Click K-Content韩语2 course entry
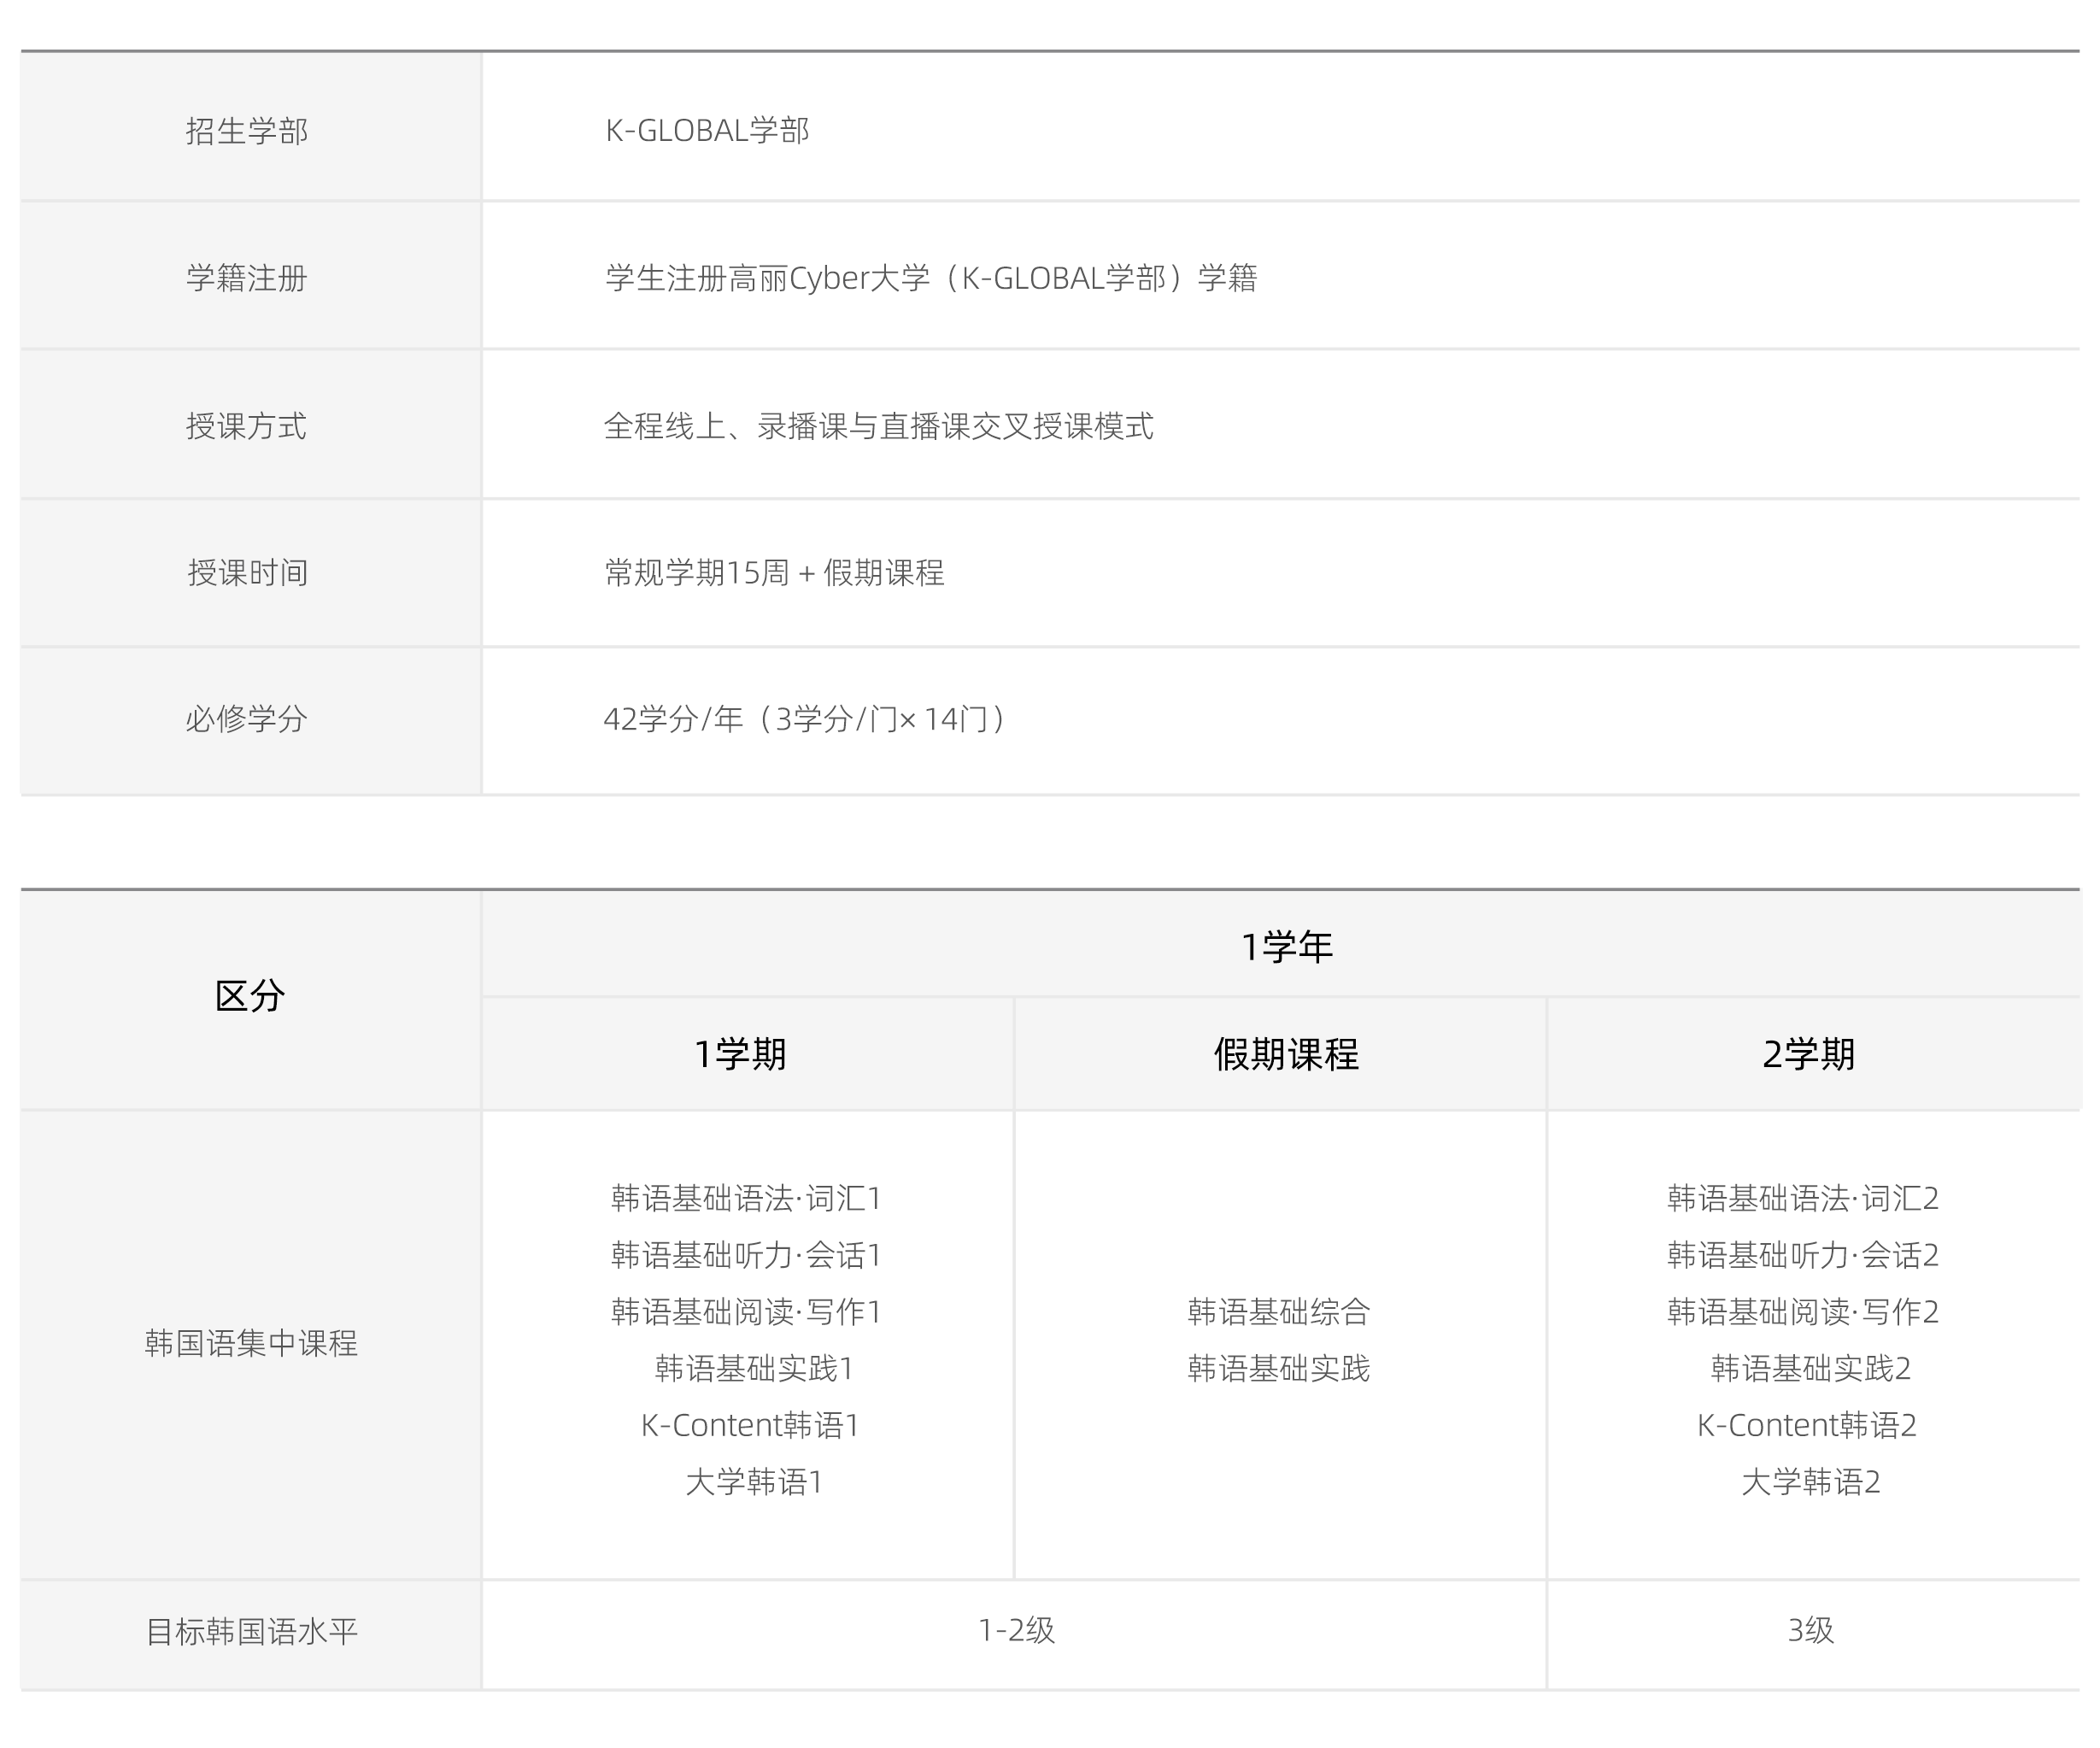This screenshot has width=2100, height=1748. pos(1807,1425)
